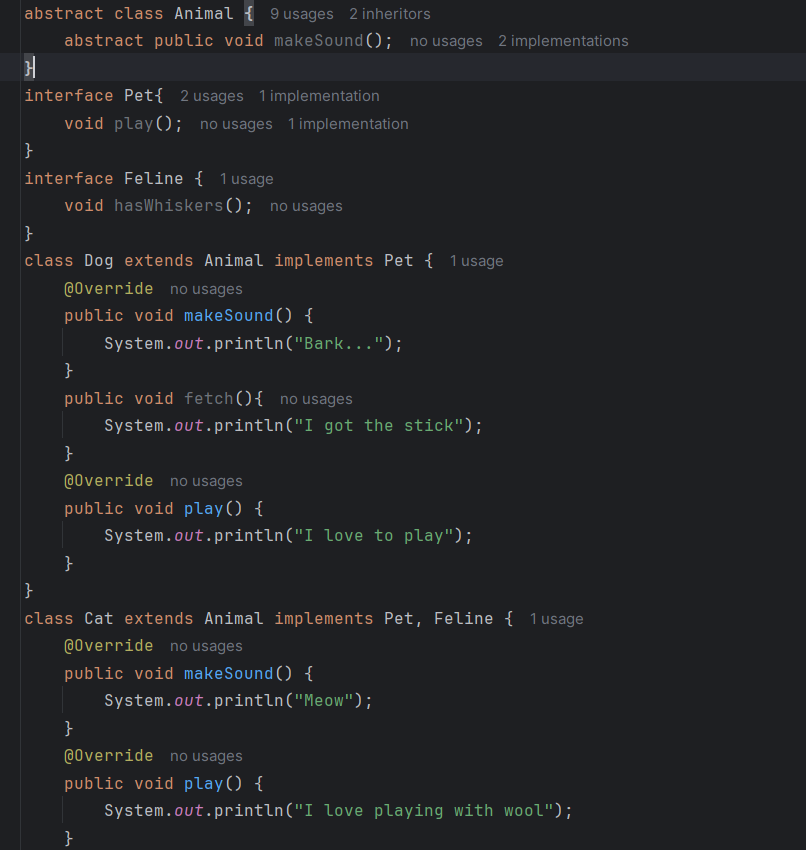Click 'Animal' in 'class Dog extends Animal'
The height and width of the screenshot is (850, 806).
[234, 261]
